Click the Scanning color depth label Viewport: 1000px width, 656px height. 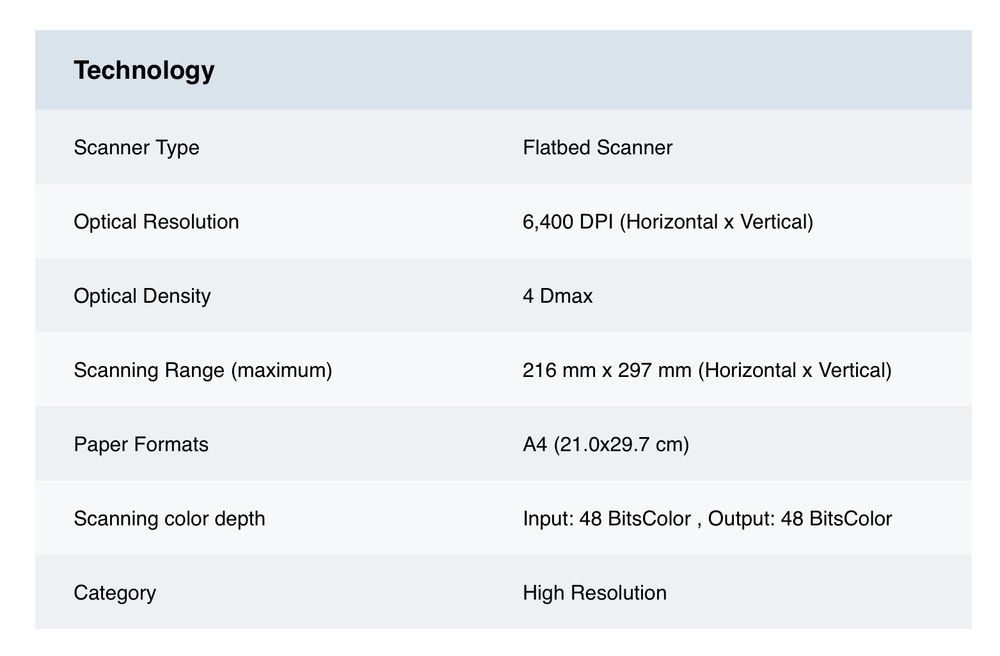[169, 518]
